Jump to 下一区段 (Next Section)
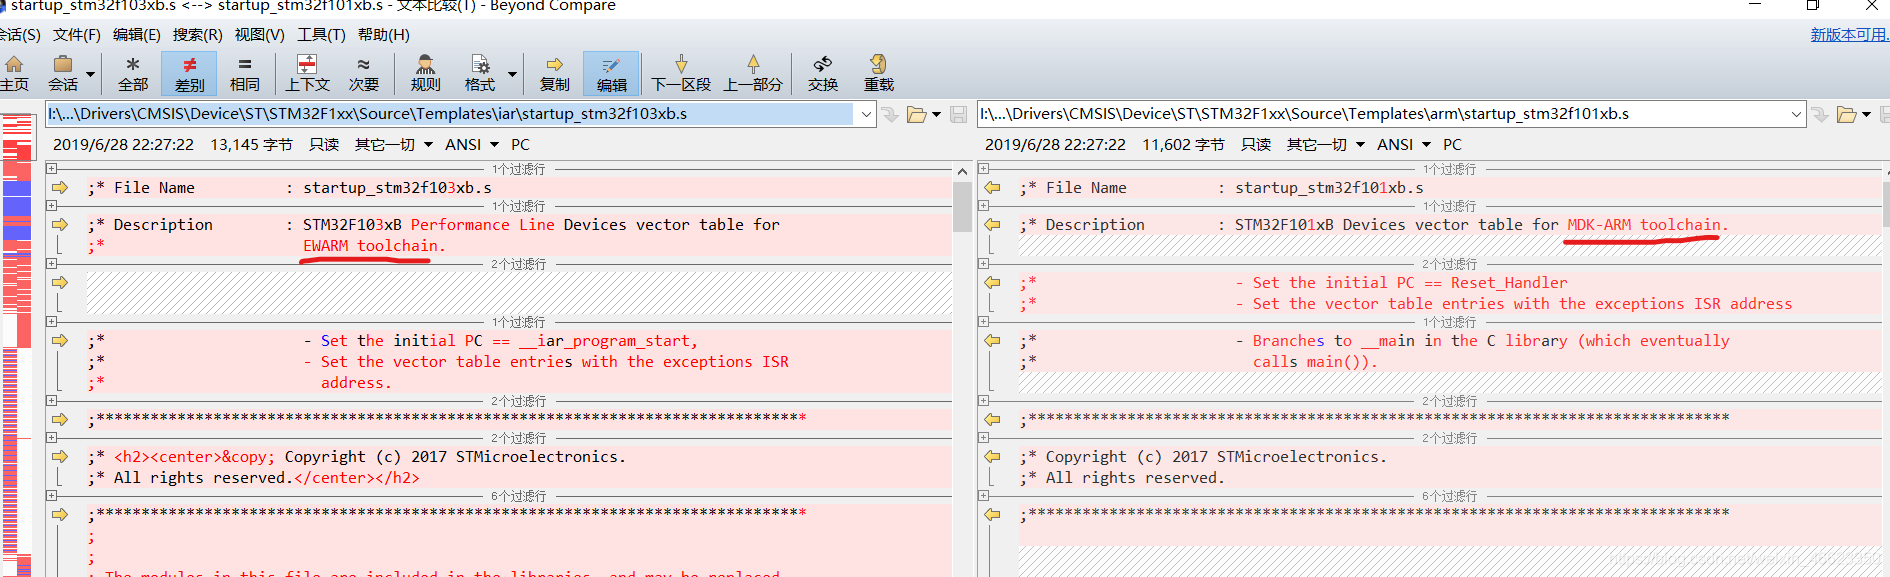The width and height of the screenshot is (1890, 577). click(681, 73)
